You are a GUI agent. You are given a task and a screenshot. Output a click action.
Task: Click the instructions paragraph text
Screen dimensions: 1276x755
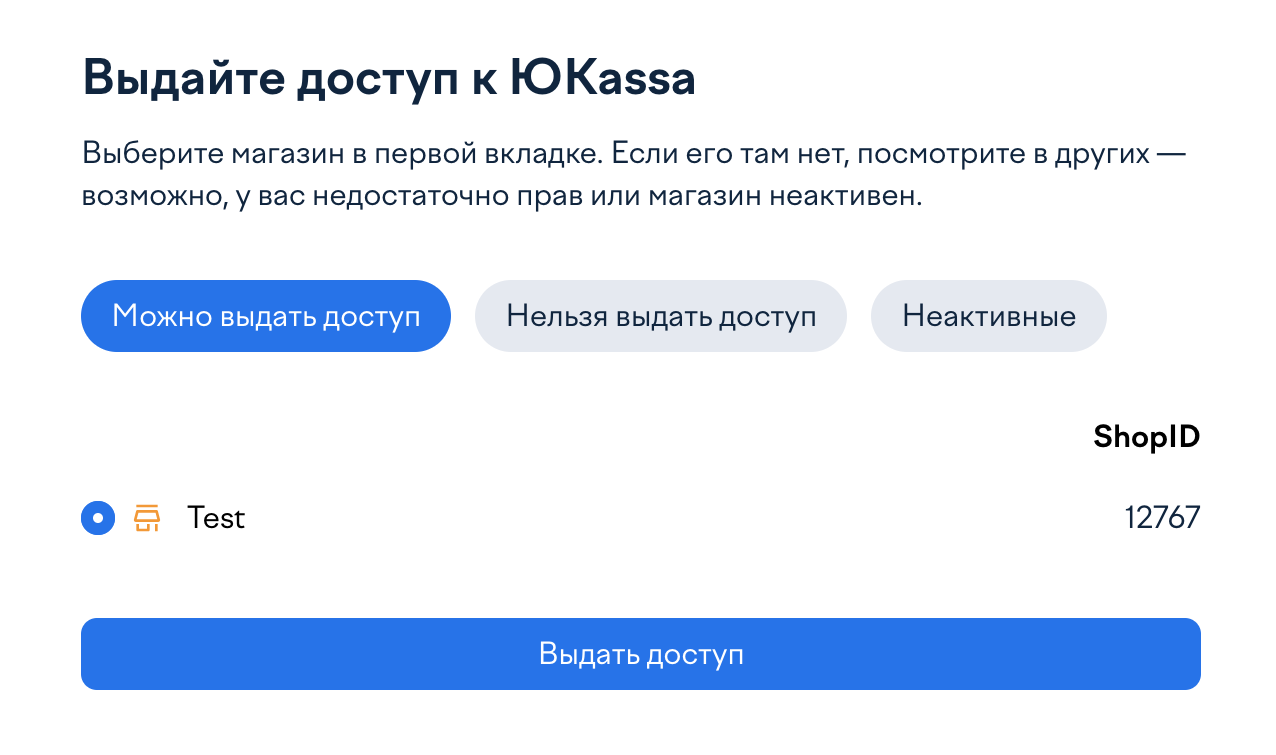pos(633,173)
